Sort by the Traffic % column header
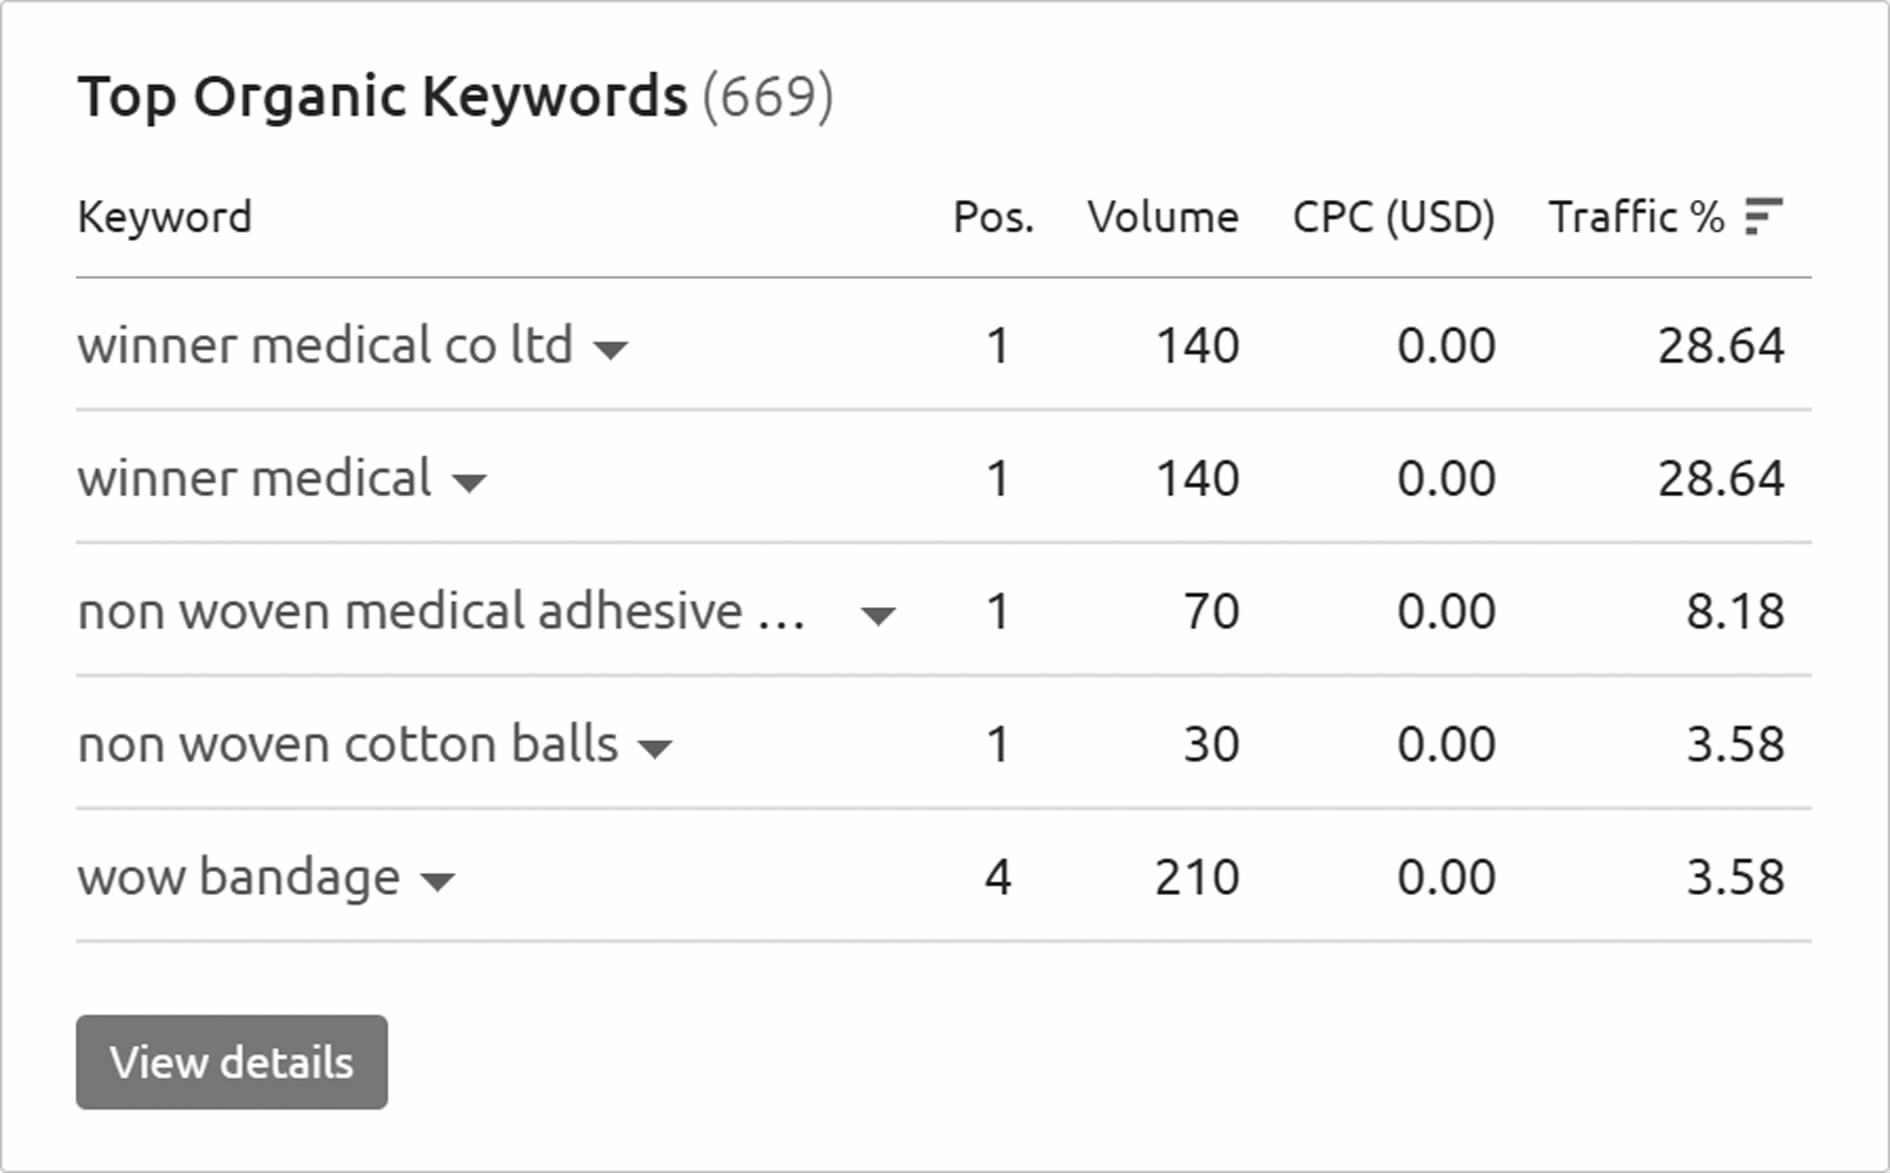The image size is (1890, 1173). pyautogui.click(x=1636, y=217)
